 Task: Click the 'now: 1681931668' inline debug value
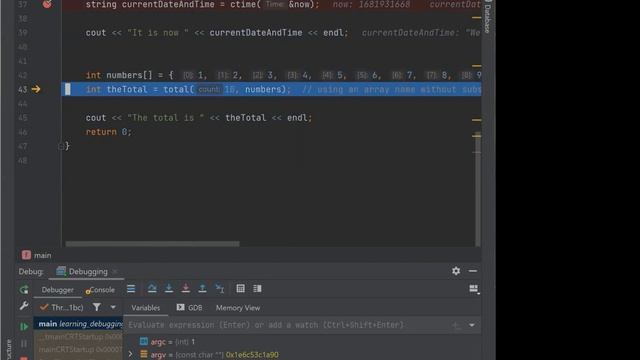click(371, 4)
